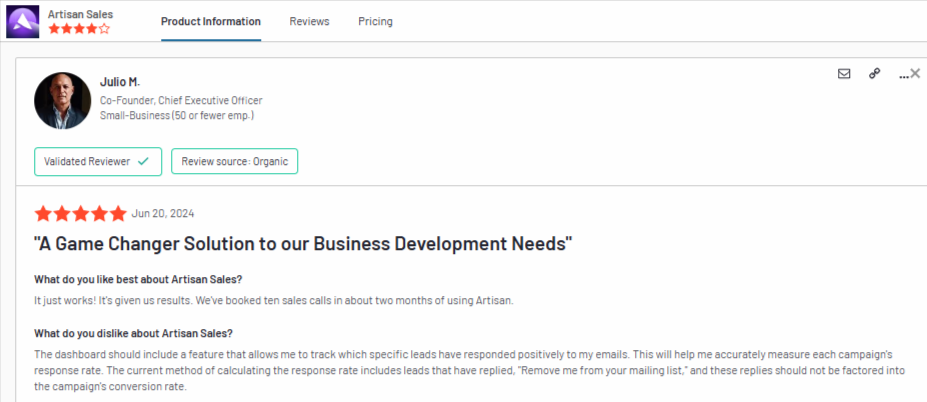Click Review source: Organic badge
Viewport: 927px width, 402px height.
click(235, 161)
